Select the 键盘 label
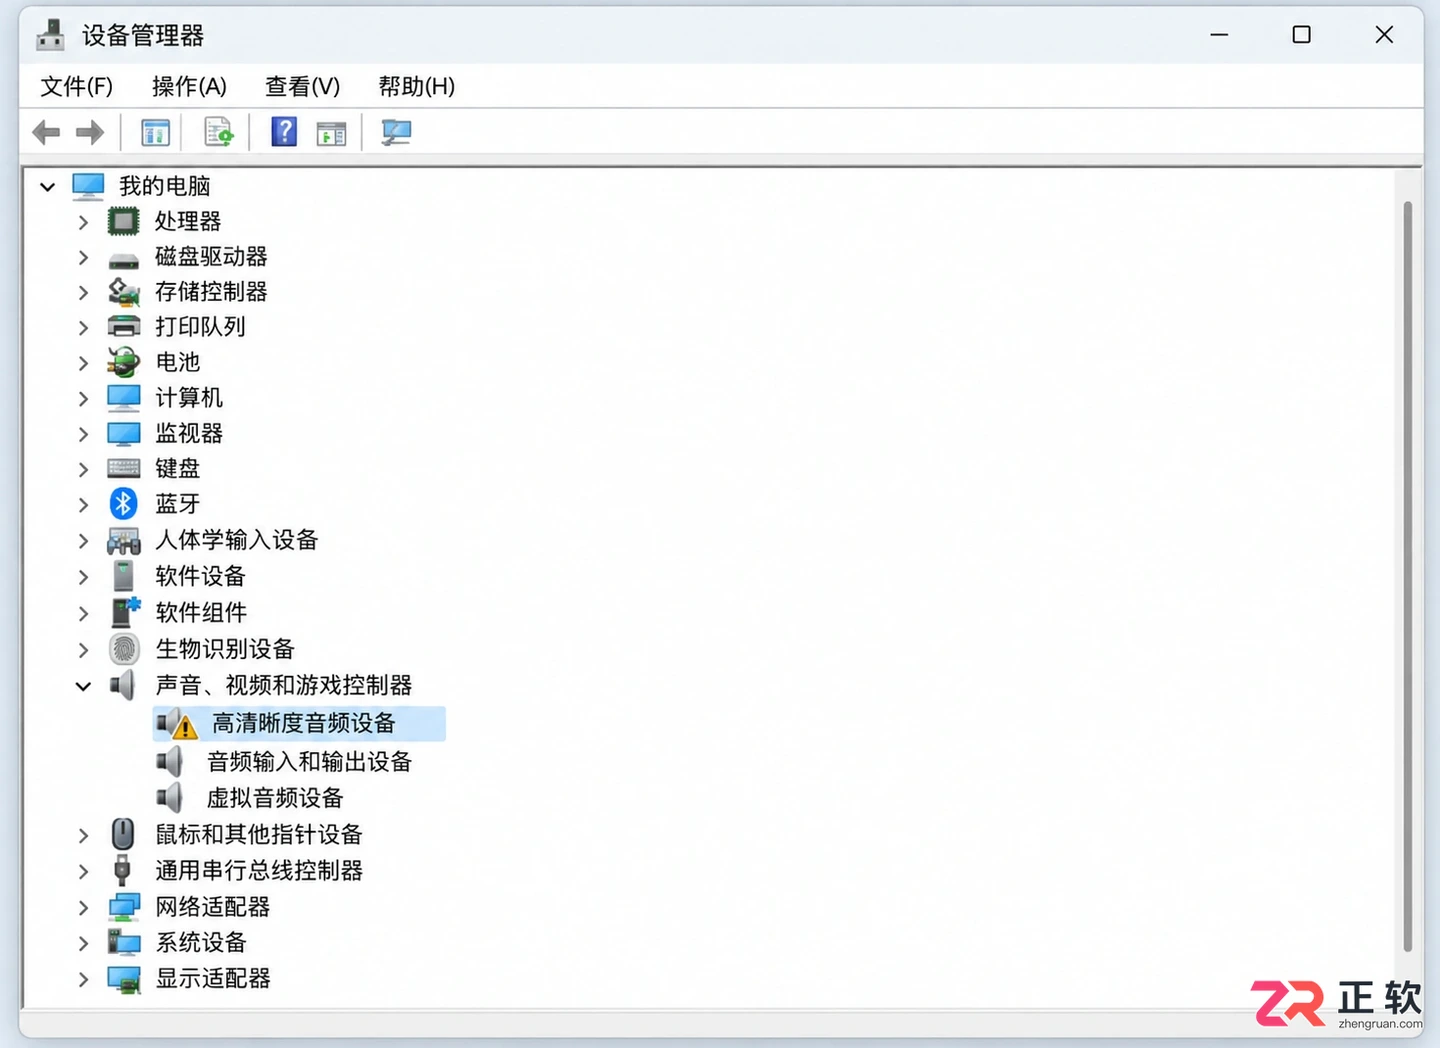This screenshot has height=1048, width=1440. [178, 469]
